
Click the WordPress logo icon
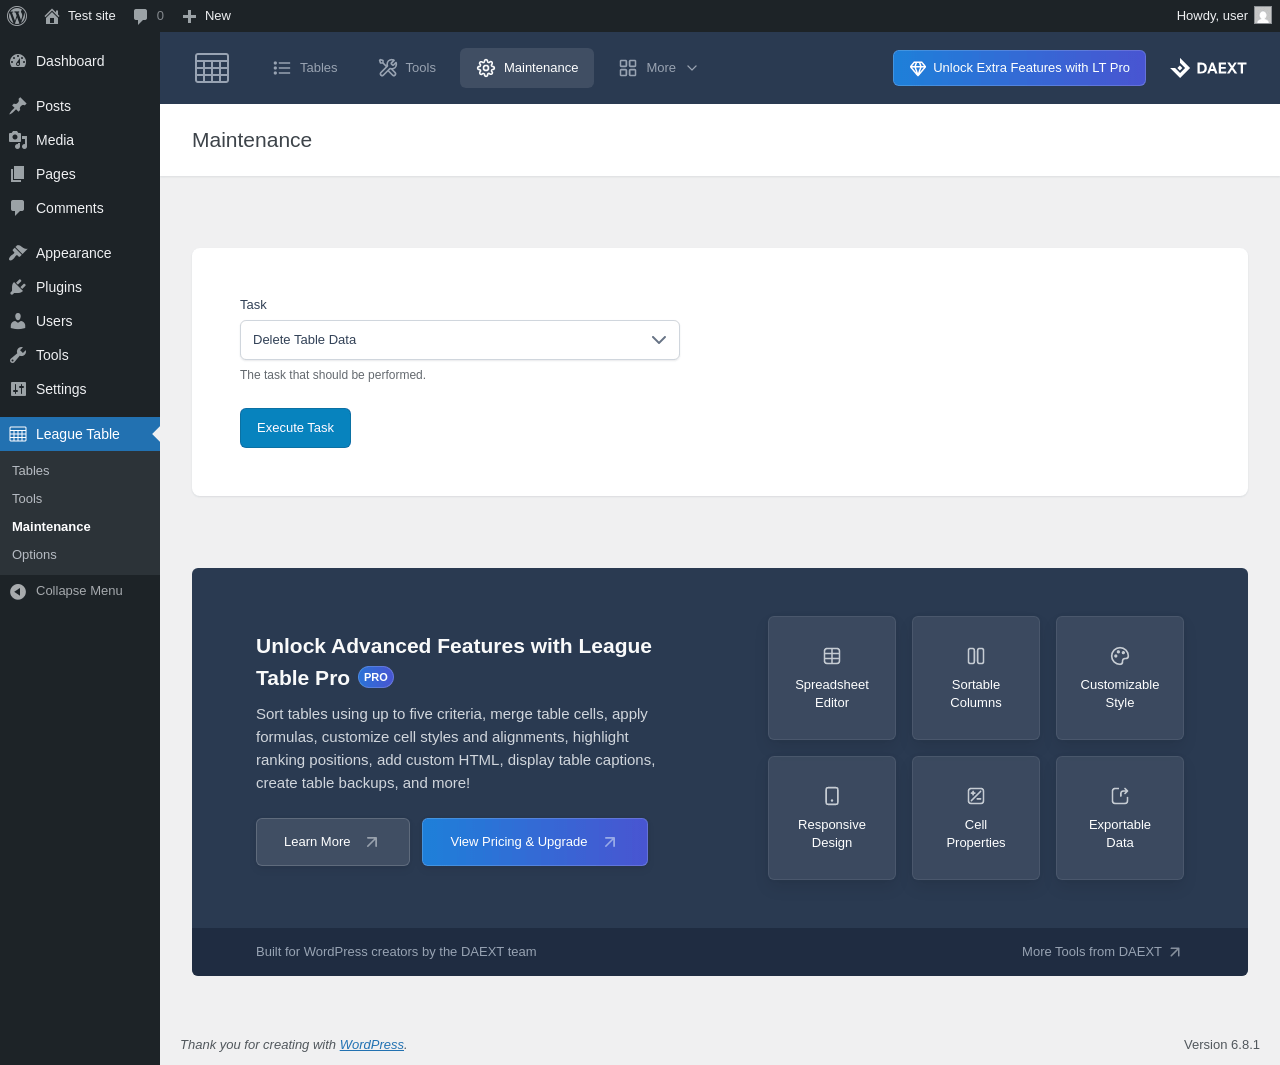pyautogui.click(x=17, y=16)
